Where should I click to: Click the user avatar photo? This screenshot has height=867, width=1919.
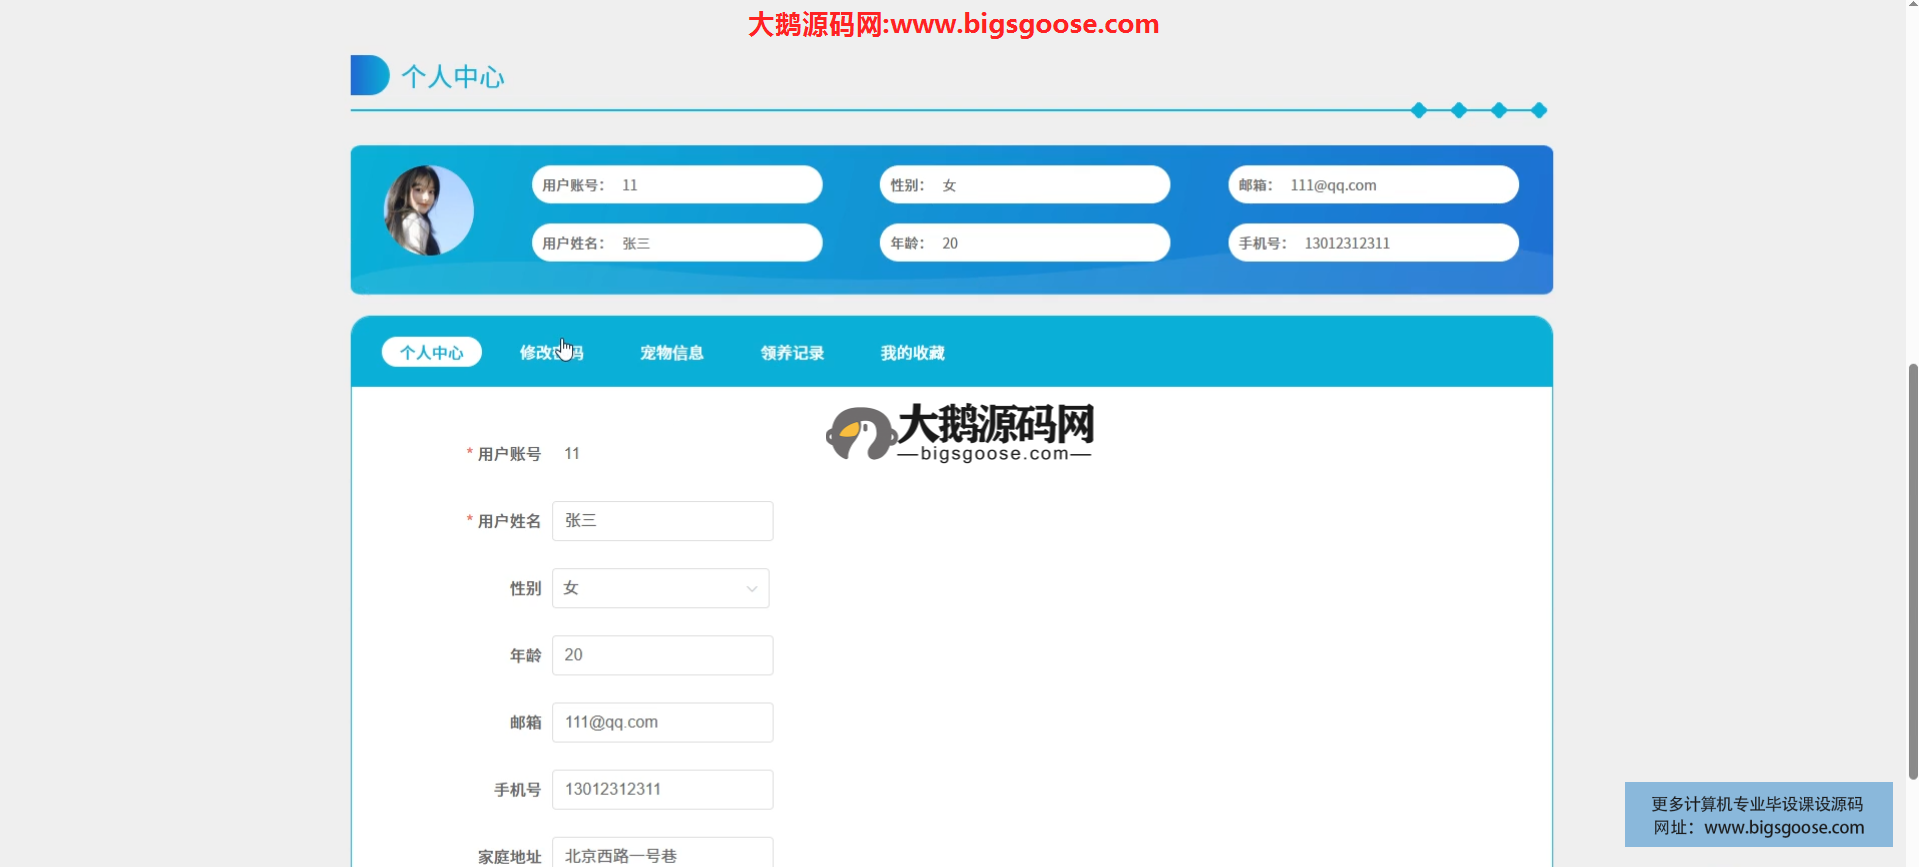429,211
